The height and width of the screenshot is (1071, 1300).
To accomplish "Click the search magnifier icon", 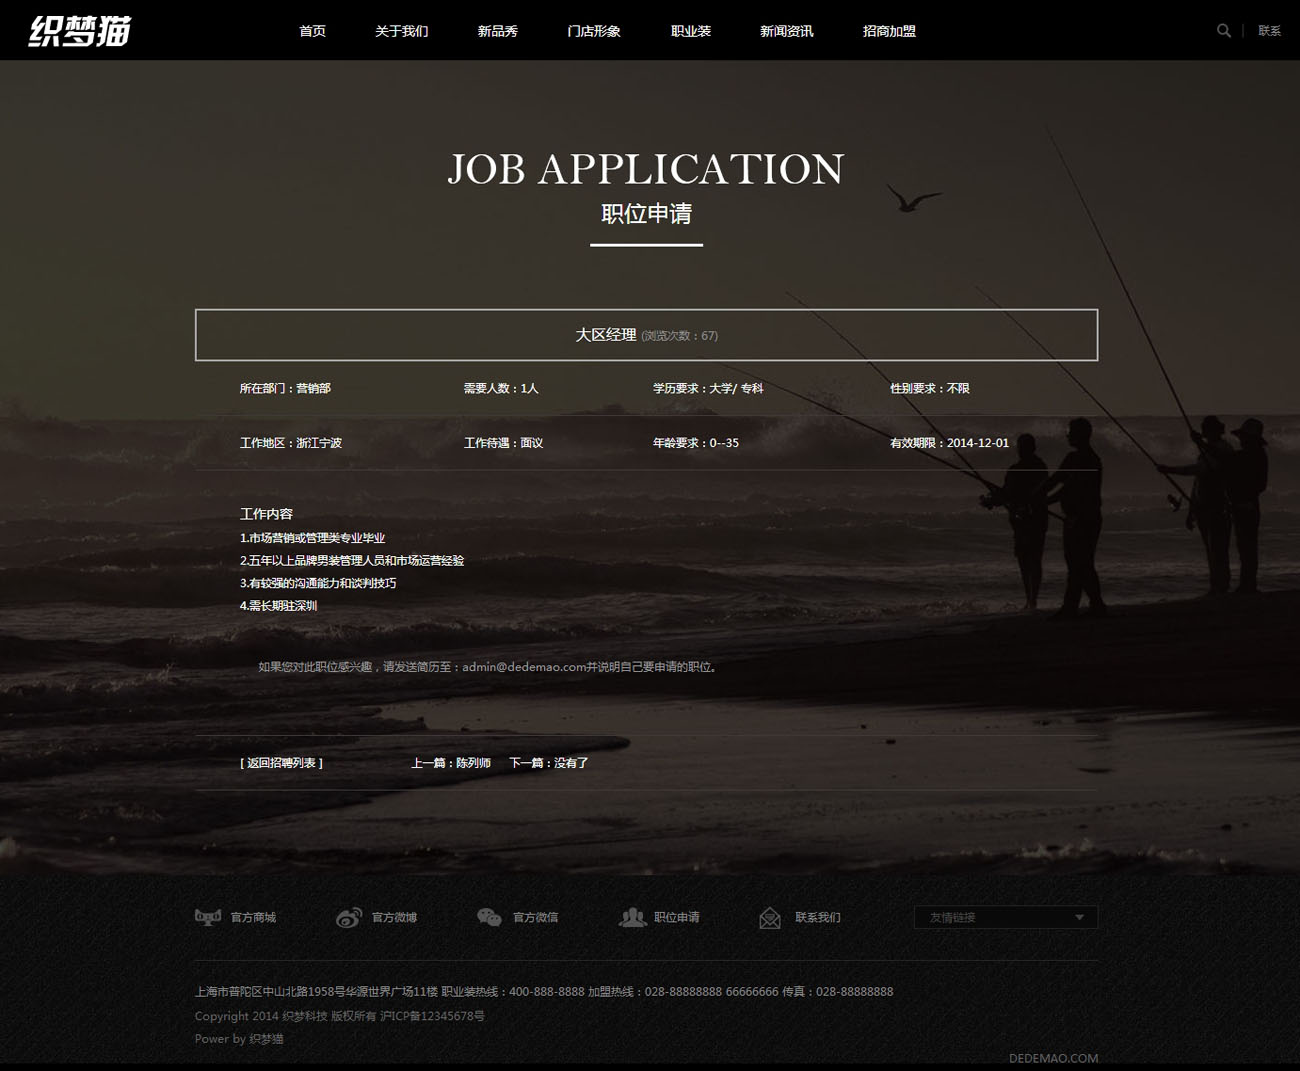I will (x=1223, y=31).
